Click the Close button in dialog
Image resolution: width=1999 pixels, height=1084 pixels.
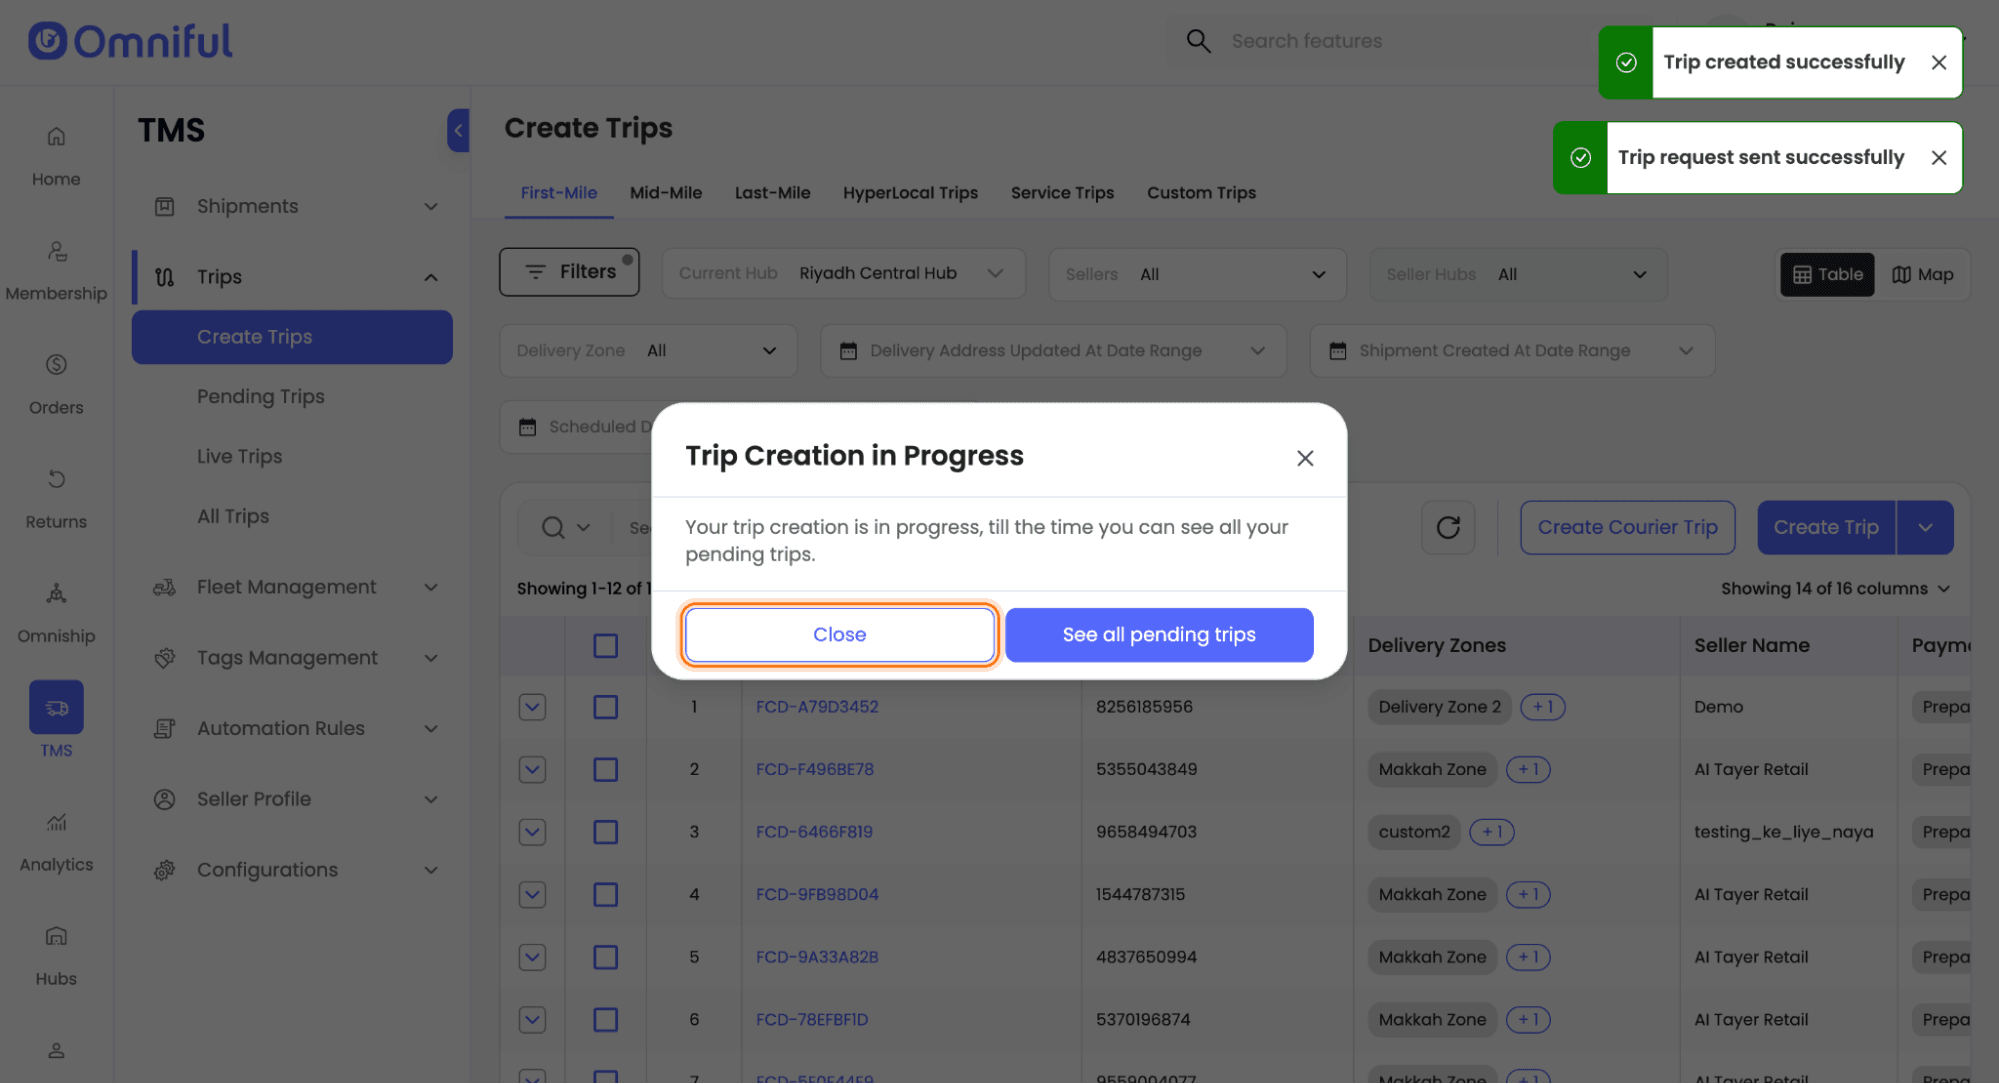click(839, 634)
